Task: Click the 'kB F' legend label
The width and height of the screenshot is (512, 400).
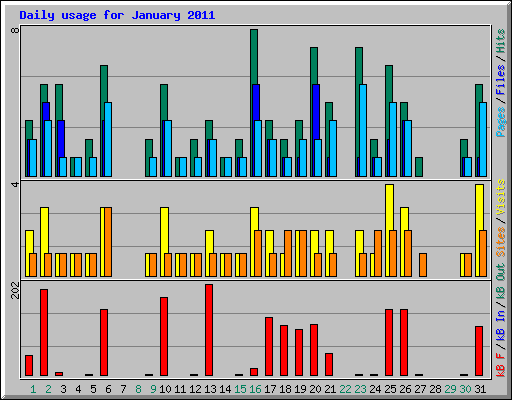Action: click(x=500, y=365)
